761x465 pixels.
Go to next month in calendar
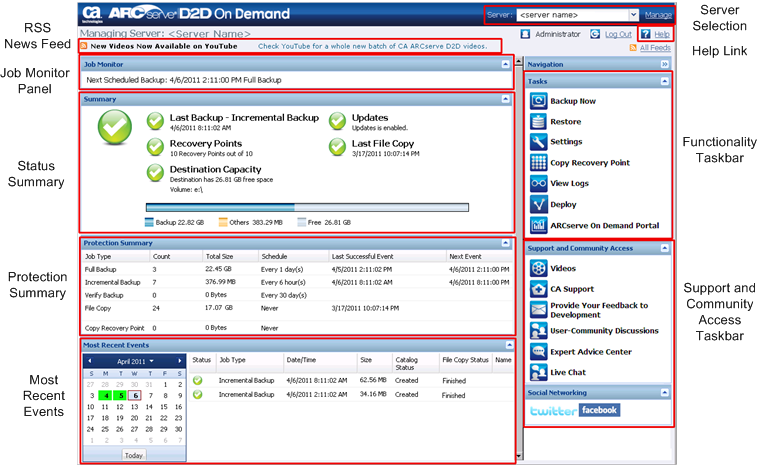(180, 360)
